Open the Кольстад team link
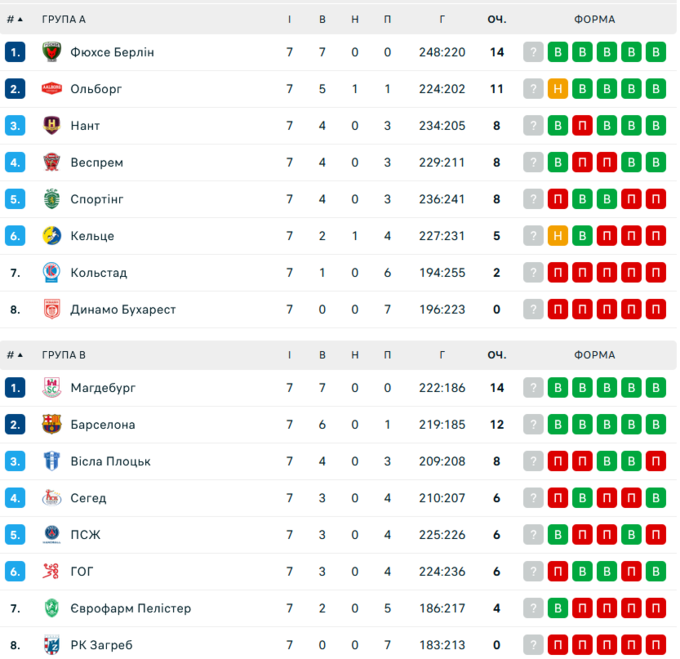This screenshot has height=659, width=680. tap(98, 273)
